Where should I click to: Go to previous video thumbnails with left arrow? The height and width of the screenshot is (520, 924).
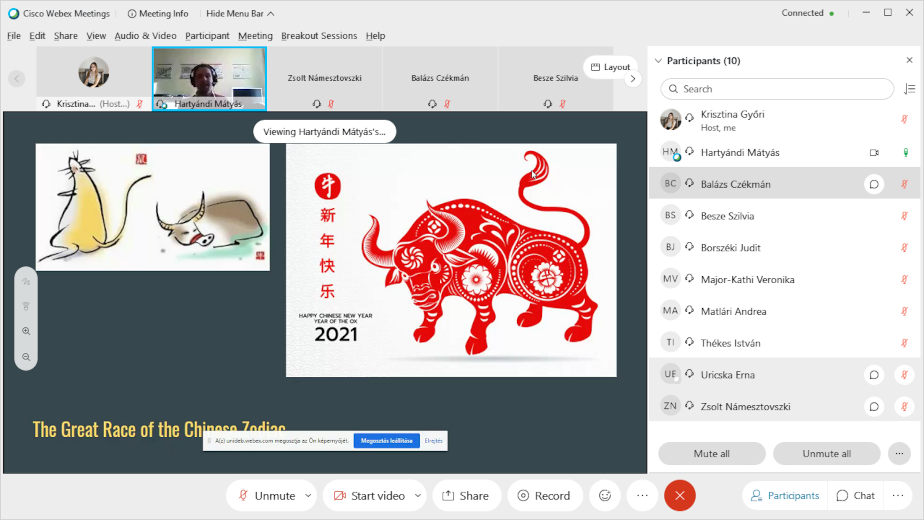(16, 78)
